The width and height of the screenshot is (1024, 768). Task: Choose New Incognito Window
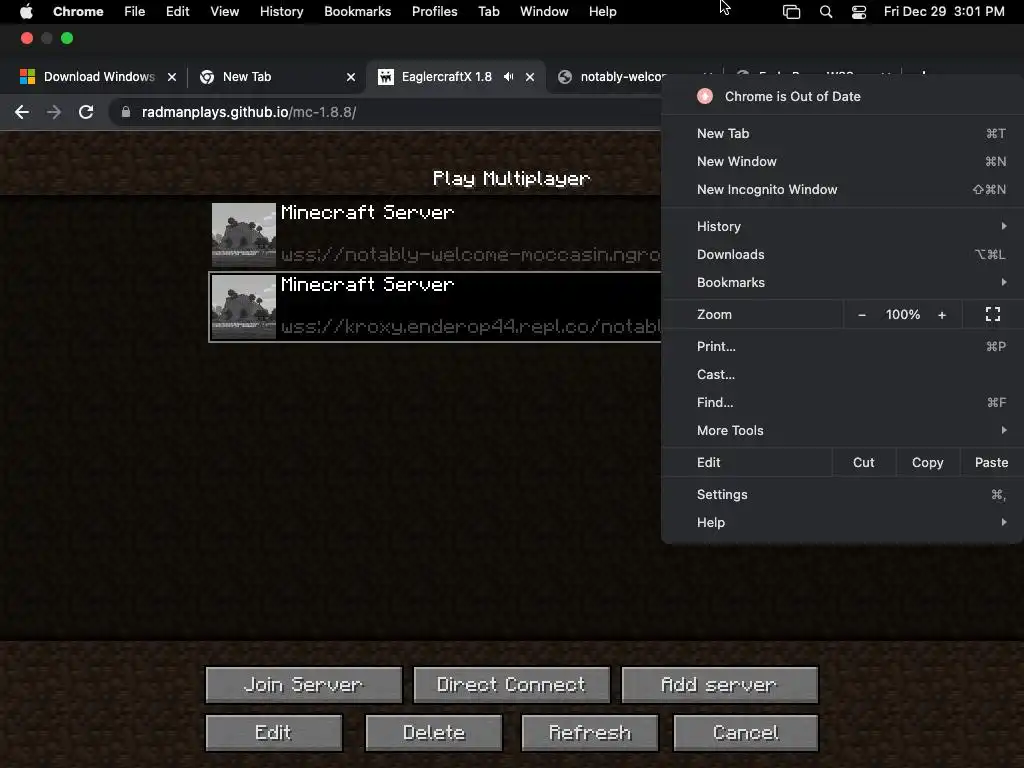click(x=842, y=189)
